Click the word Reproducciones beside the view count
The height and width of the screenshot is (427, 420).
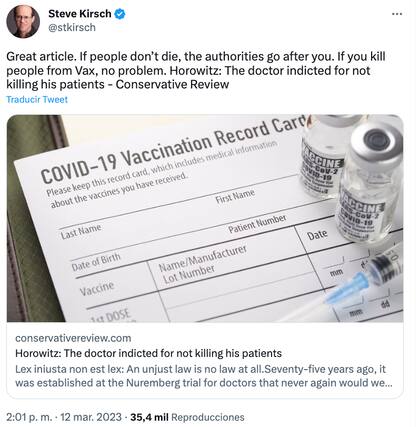pos(208,417)
